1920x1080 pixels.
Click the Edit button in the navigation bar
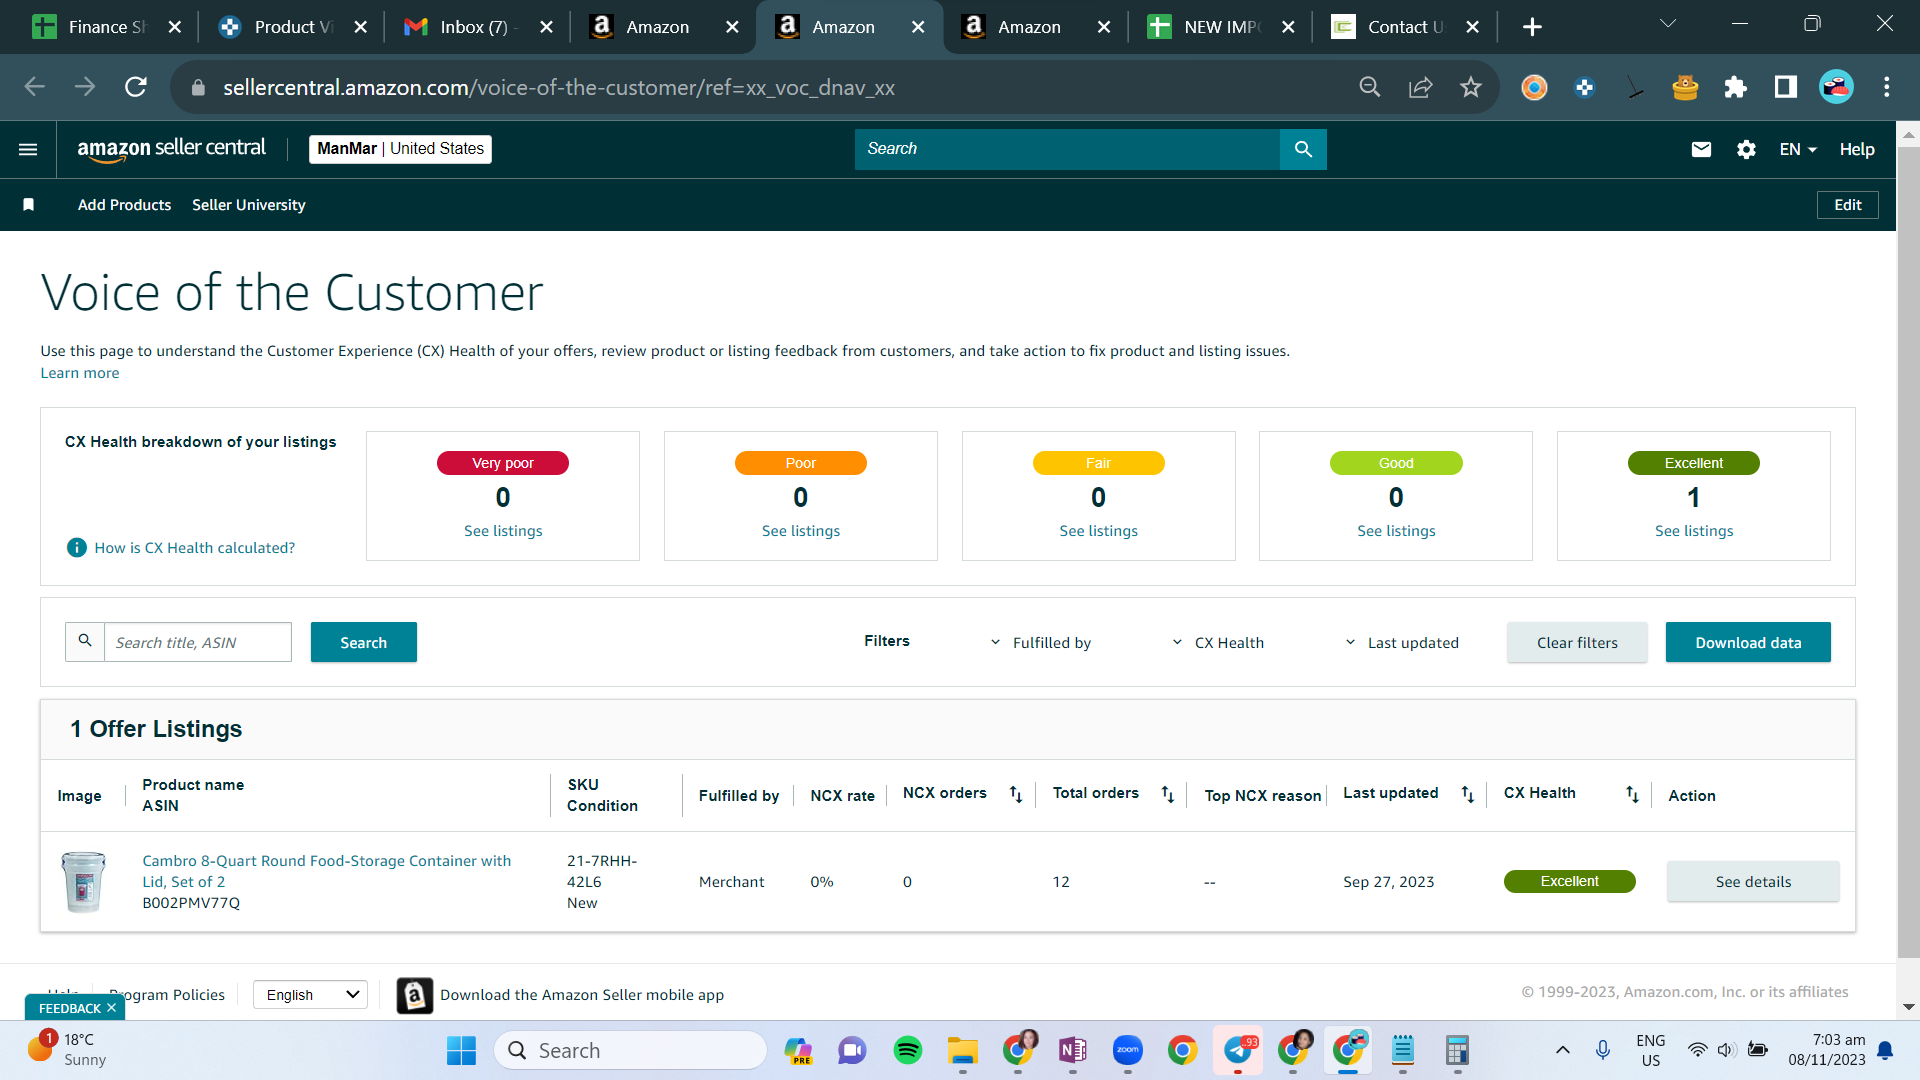click(1848, 205)
